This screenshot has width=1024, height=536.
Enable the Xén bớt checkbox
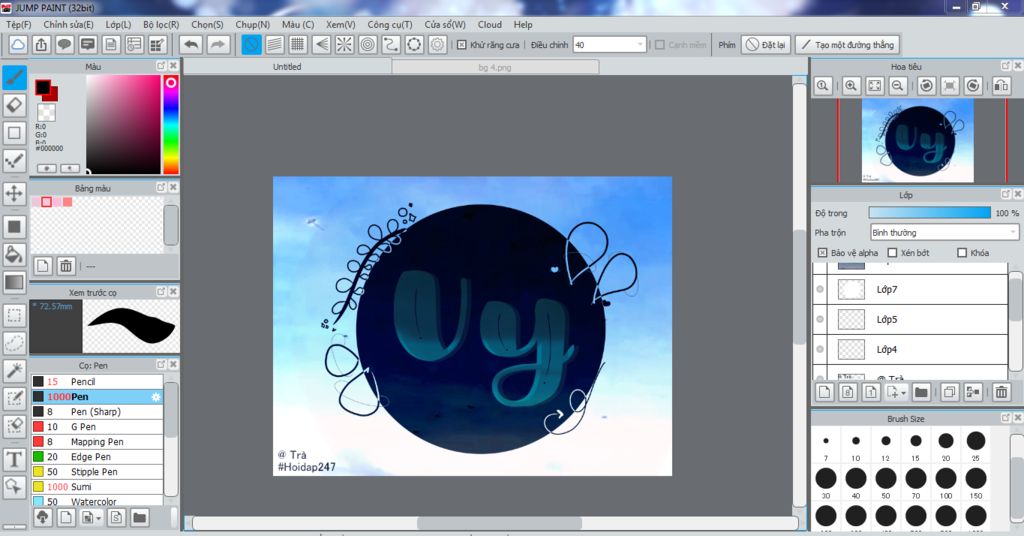coord(892,253)
